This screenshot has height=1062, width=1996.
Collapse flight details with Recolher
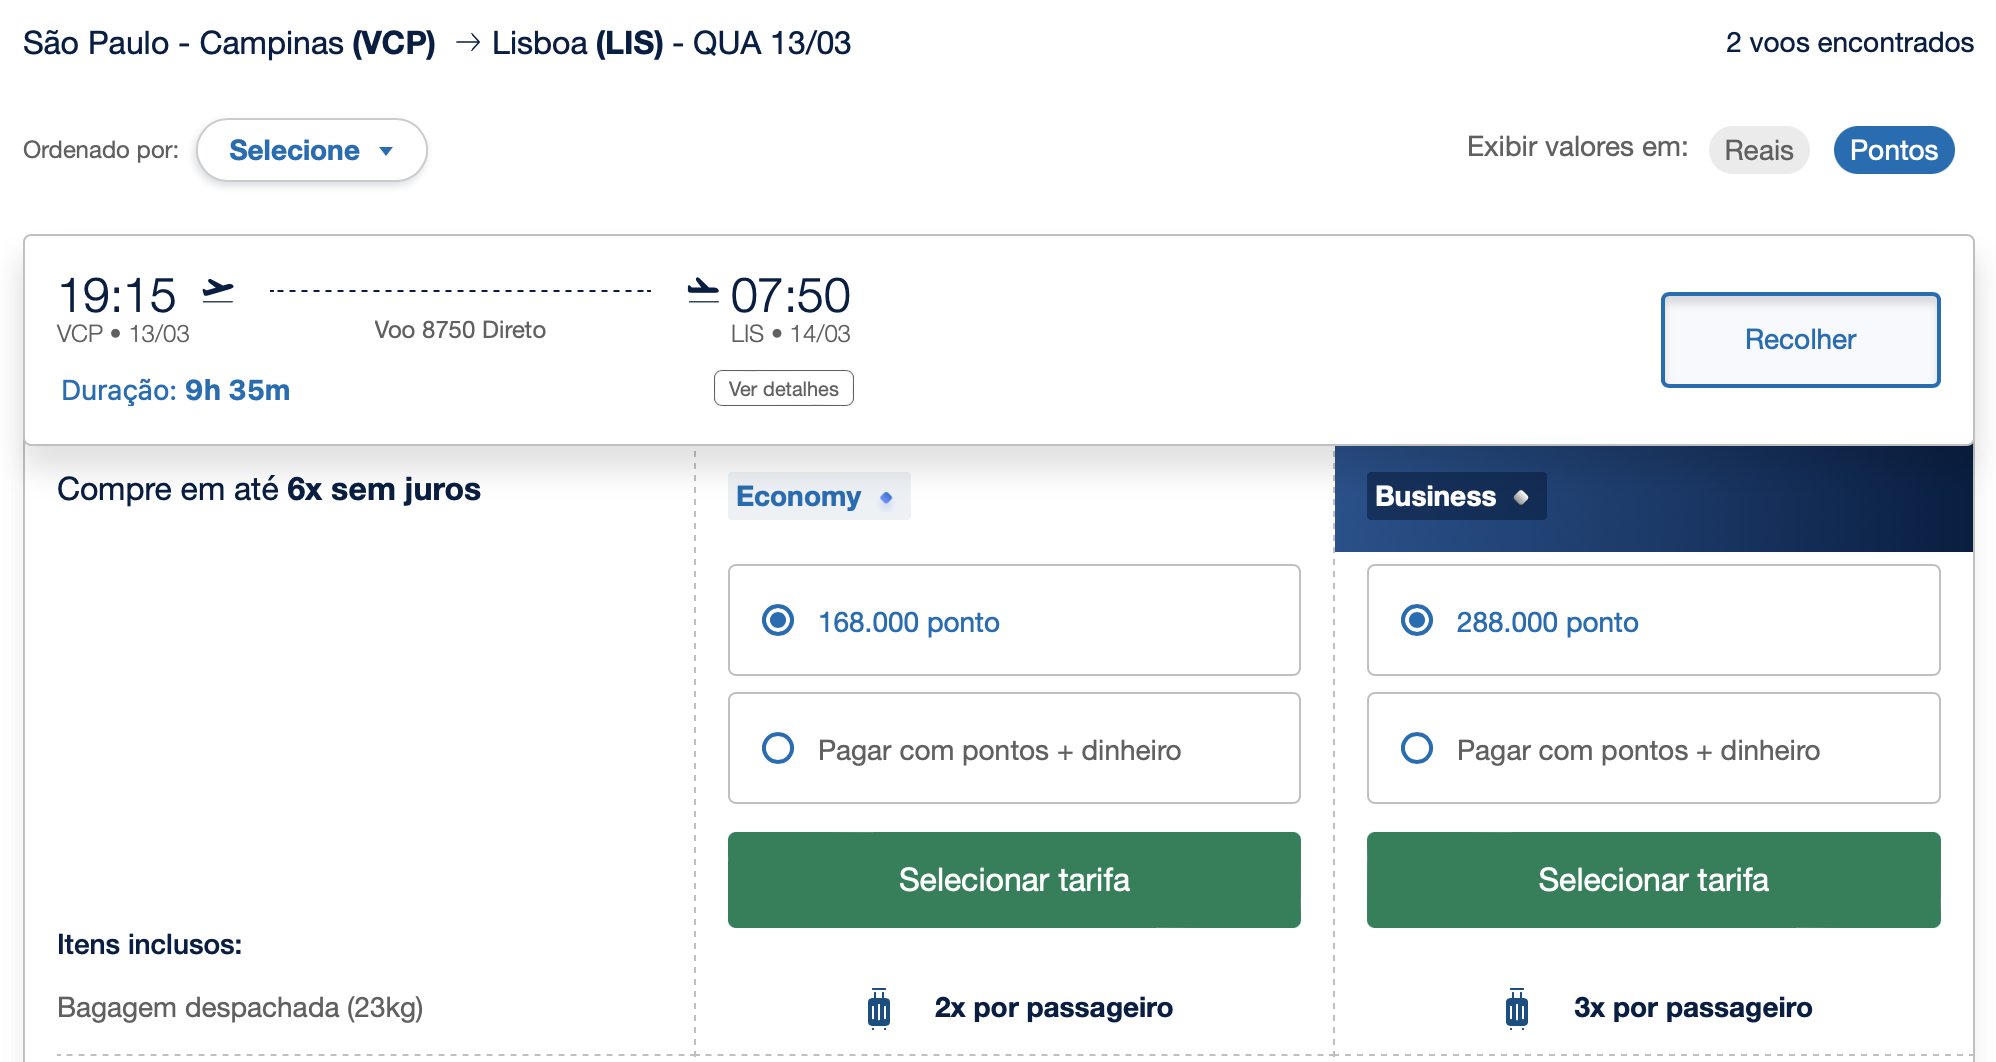click(x=1800, y=339)
